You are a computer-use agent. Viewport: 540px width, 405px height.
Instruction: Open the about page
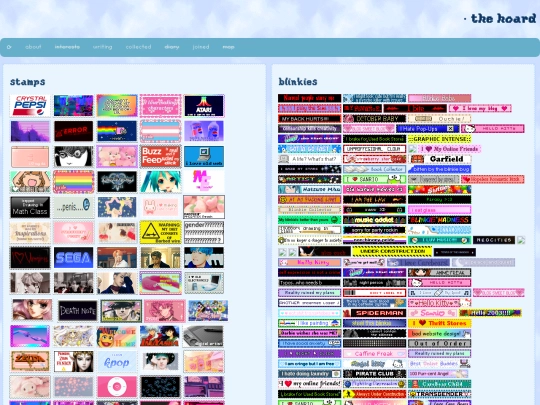33,47
